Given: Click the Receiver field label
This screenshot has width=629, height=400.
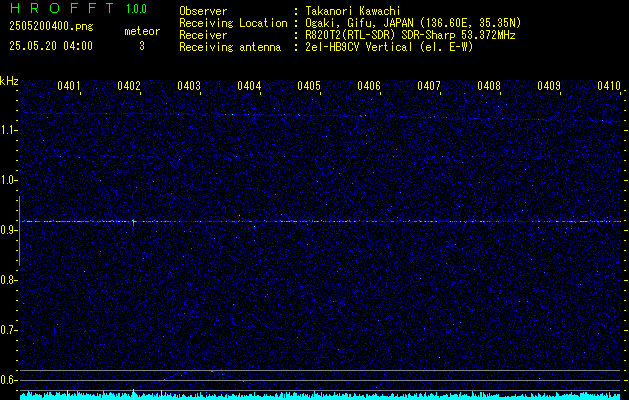Looking at the screenshot, I should (203, 35).
